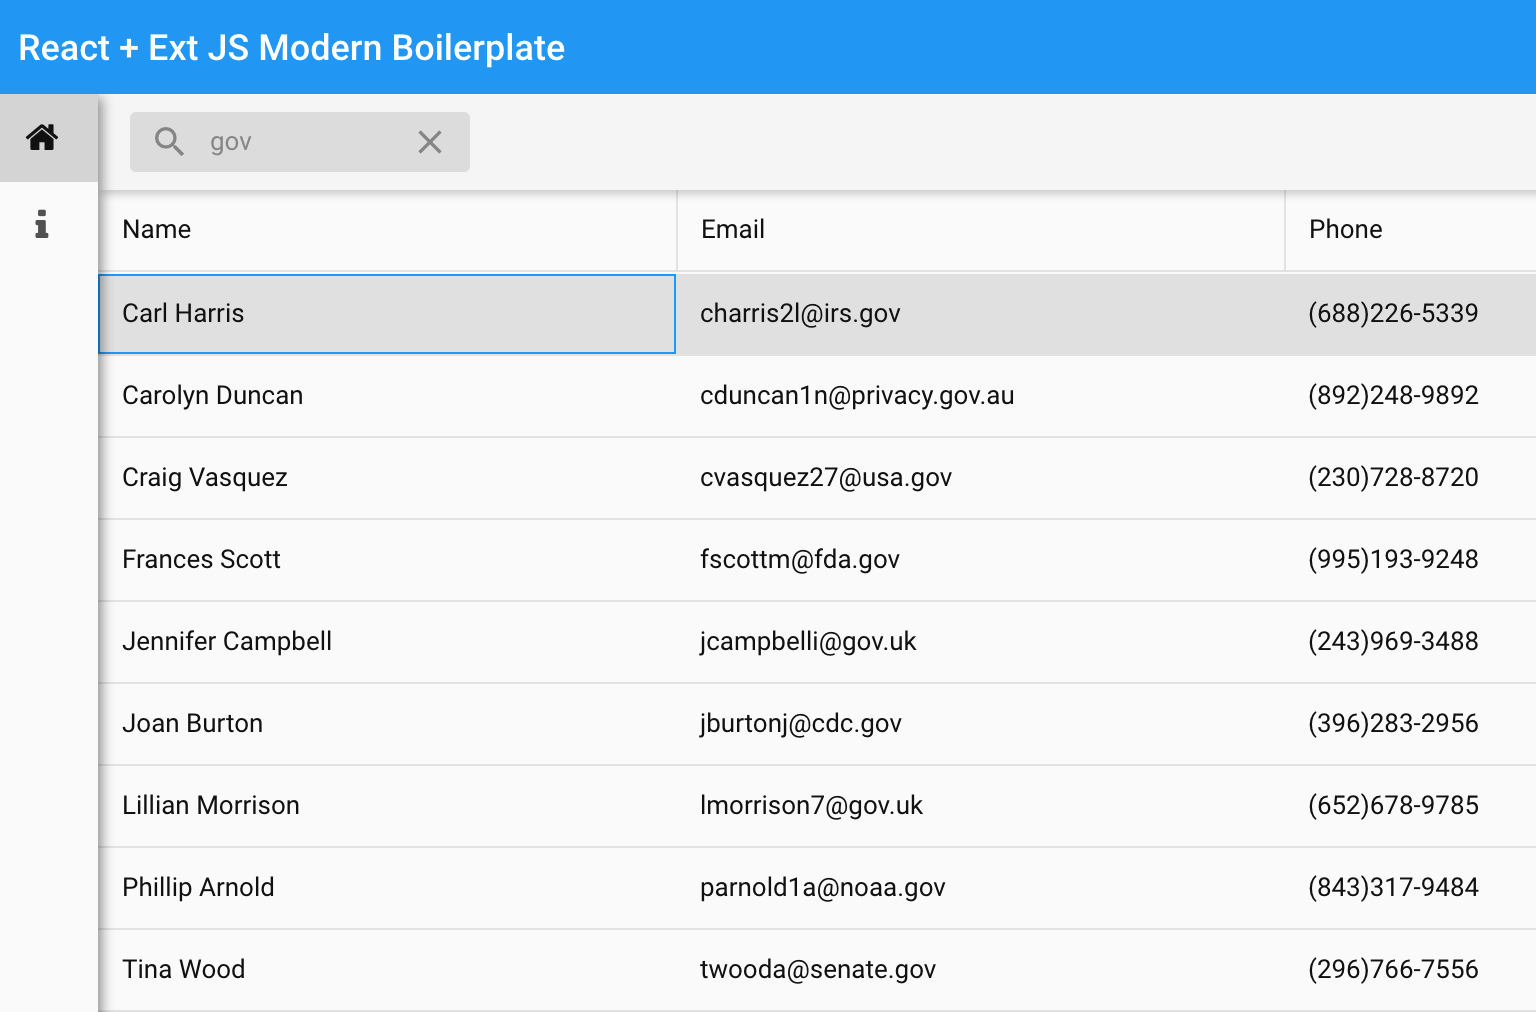Viewport: 1536px width, 1012px height.
Task: Click Jennifer Campbell's email cell
Action: (981, 642)
